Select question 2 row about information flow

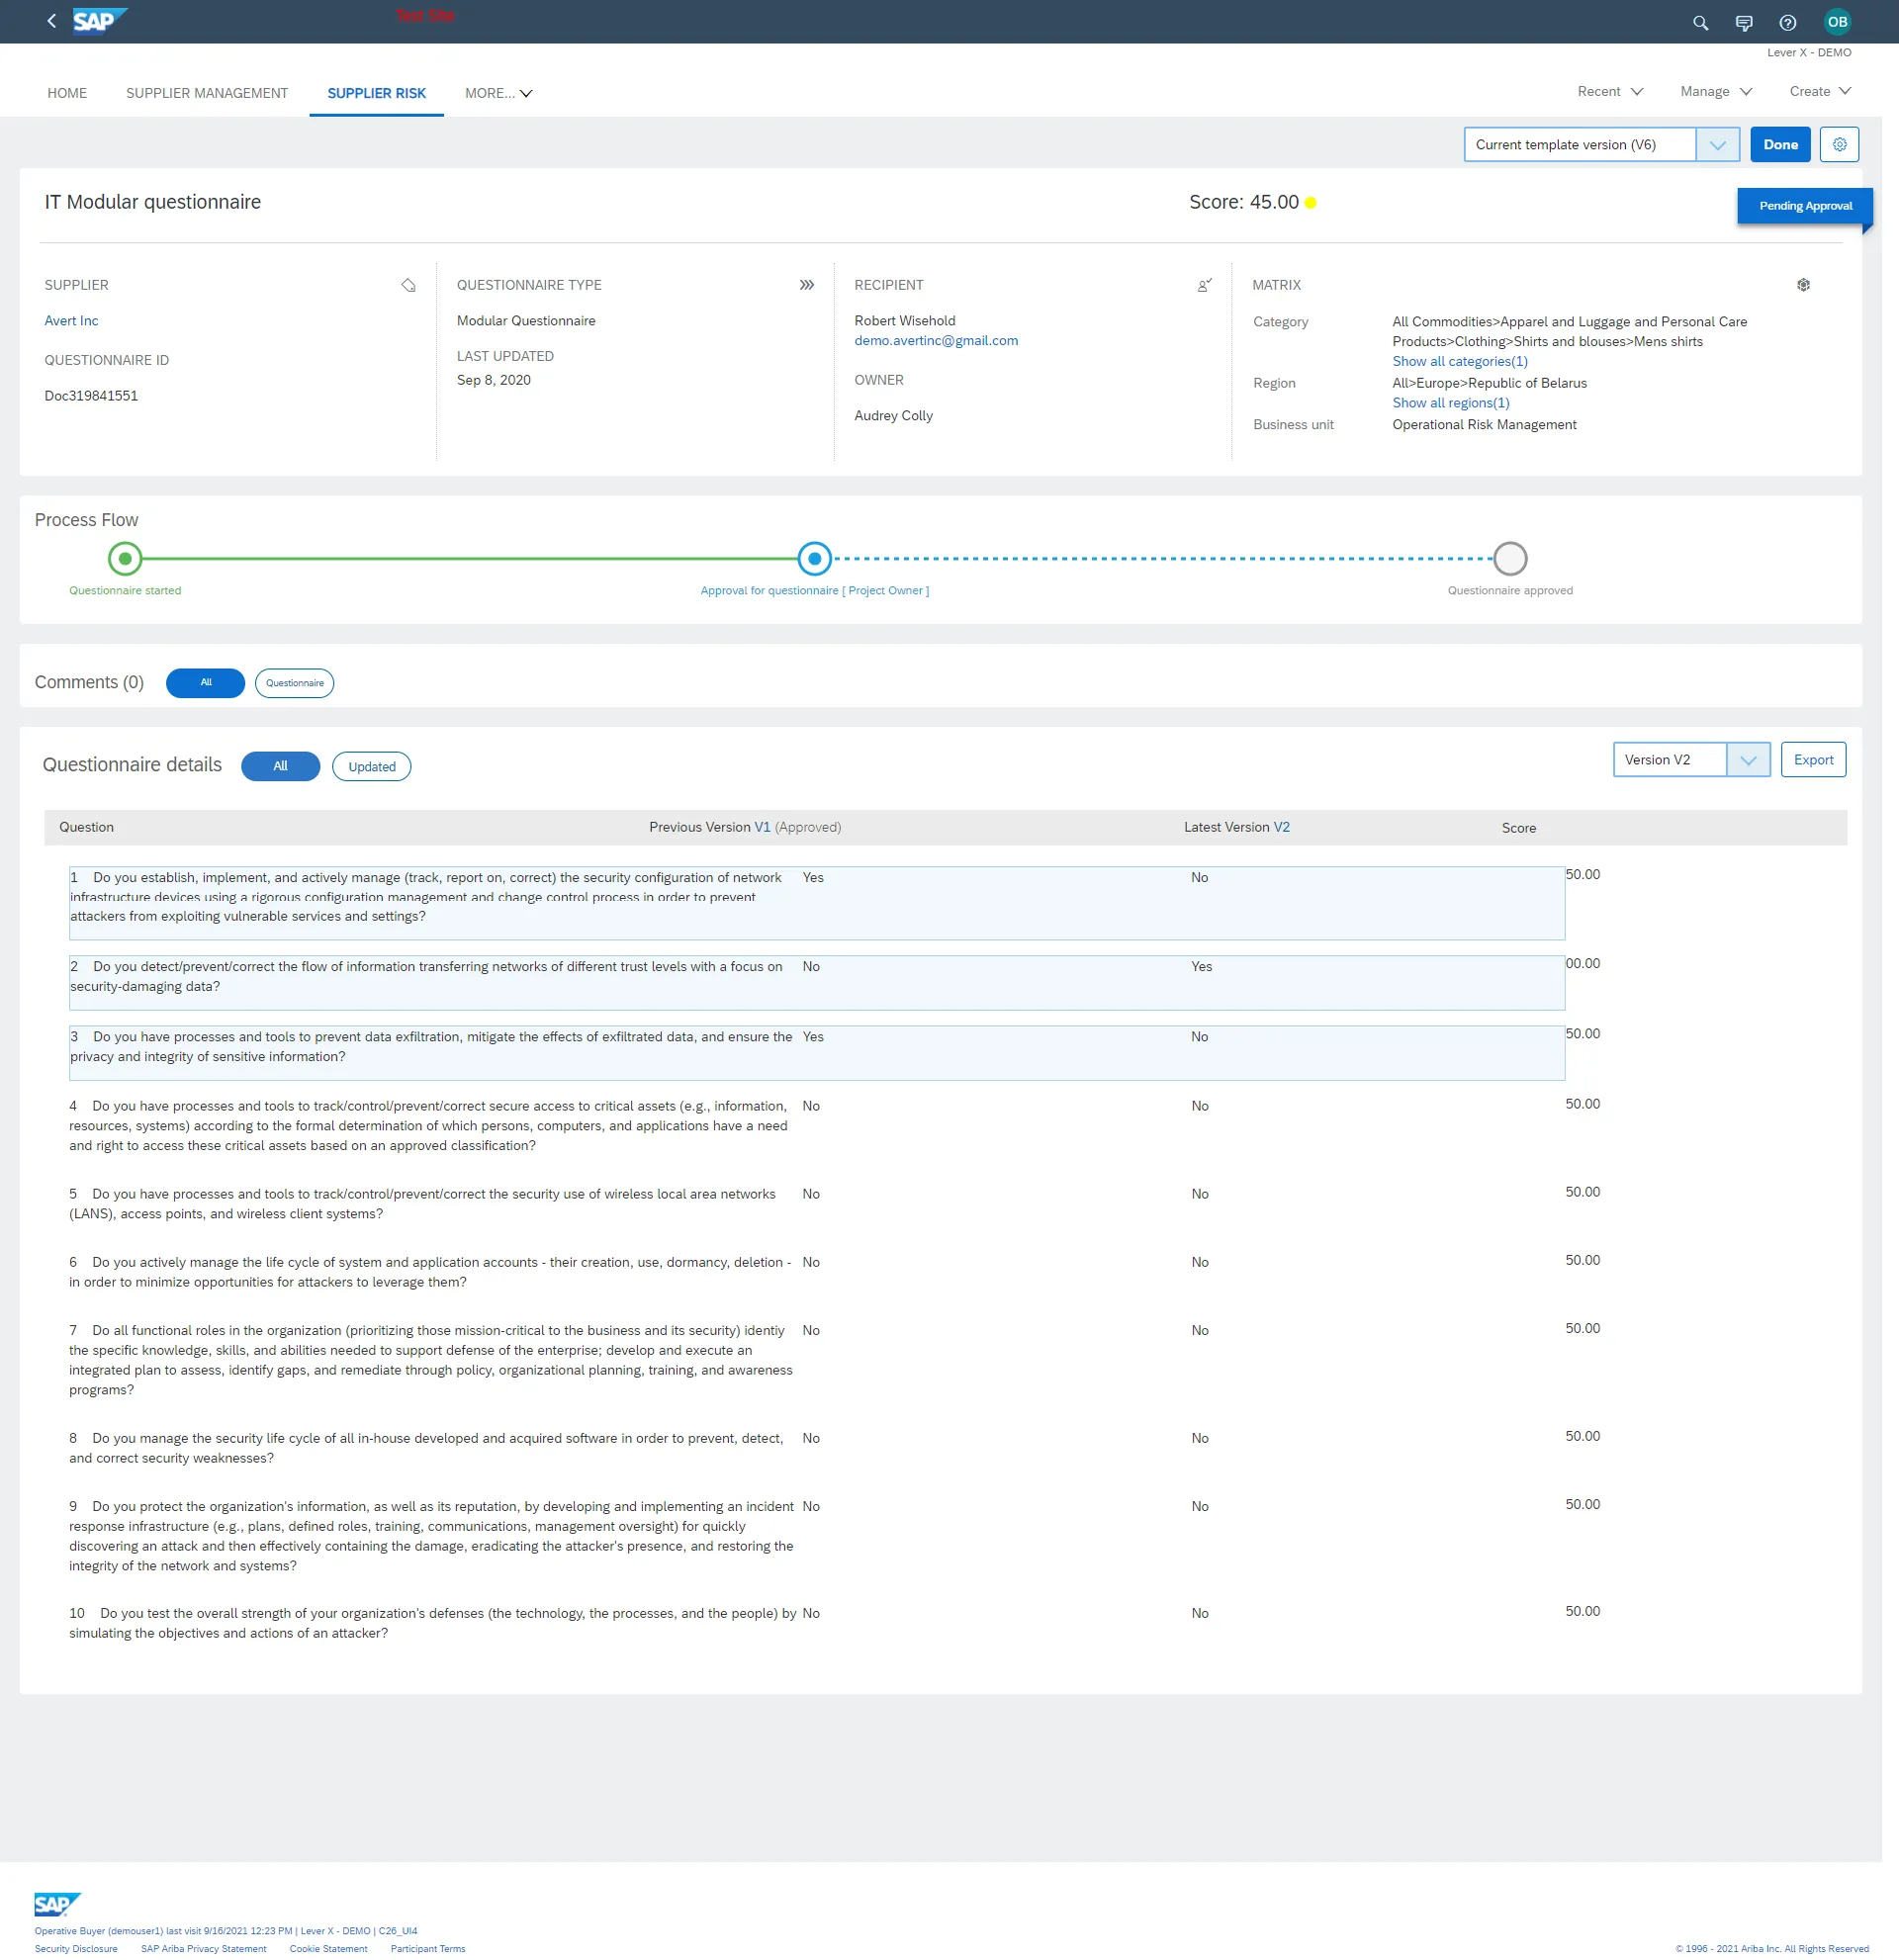pos(816,983)
